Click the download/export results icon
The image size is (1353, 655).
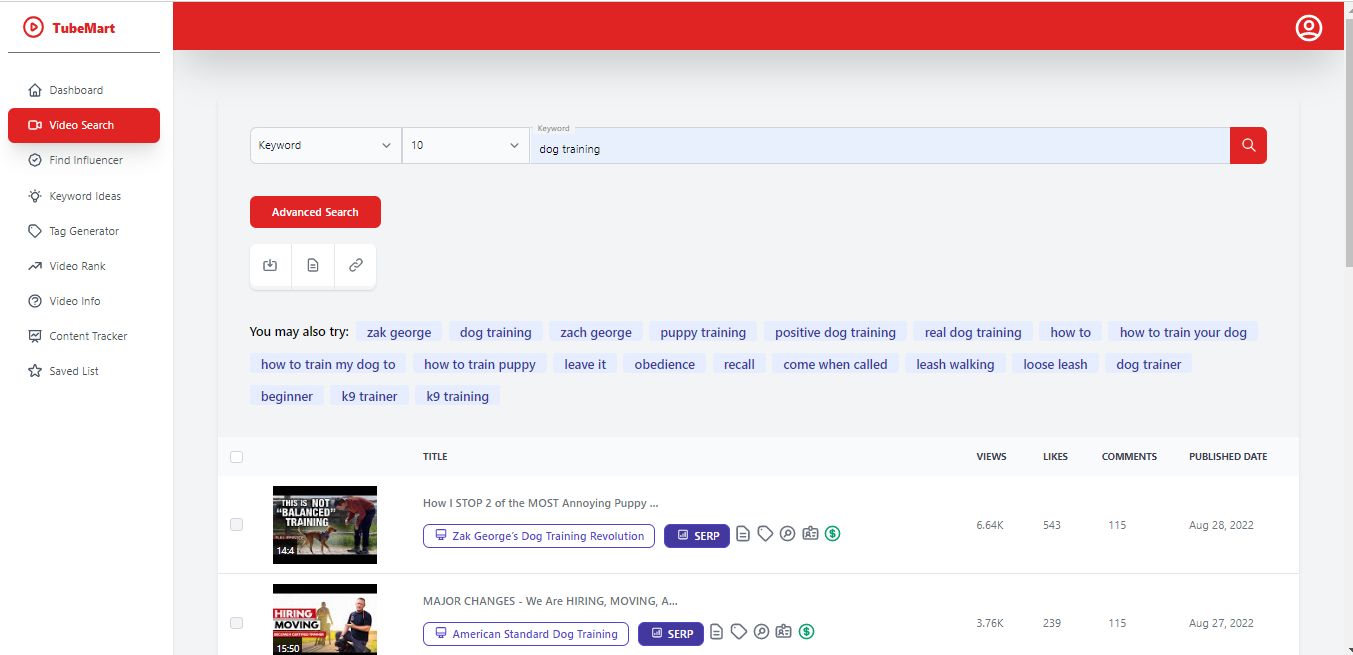pyautogui.click(x=270, y=266)
